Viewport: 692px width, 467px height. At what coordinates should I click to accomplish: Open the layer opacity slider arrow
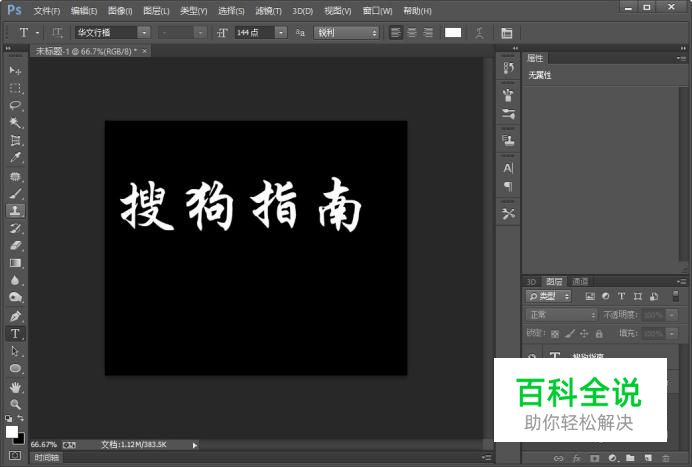pyautogui.click(x=672, y=315)
